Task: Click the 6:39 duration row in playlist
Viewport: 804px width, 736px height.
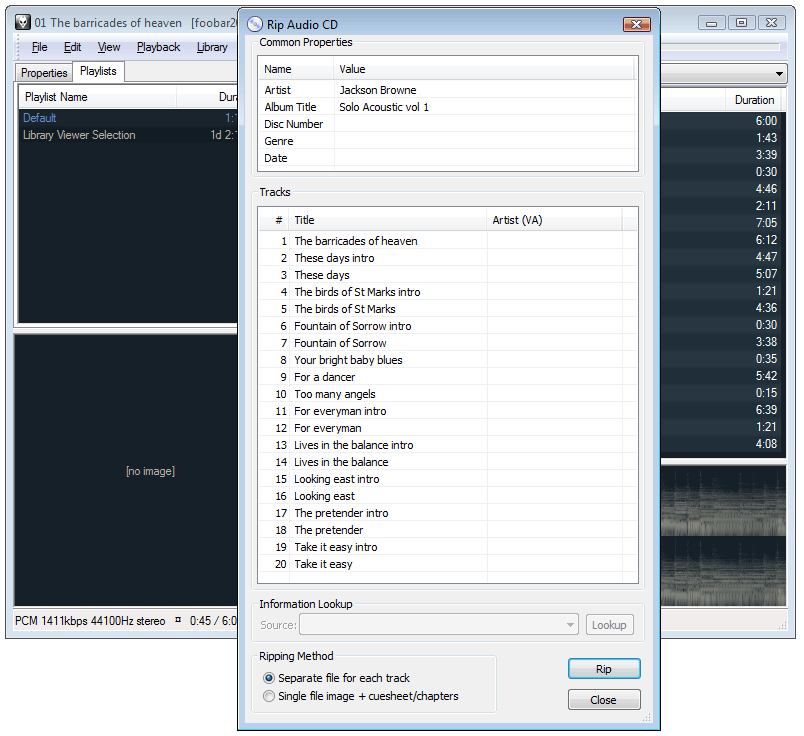Action: coord(723,410)
